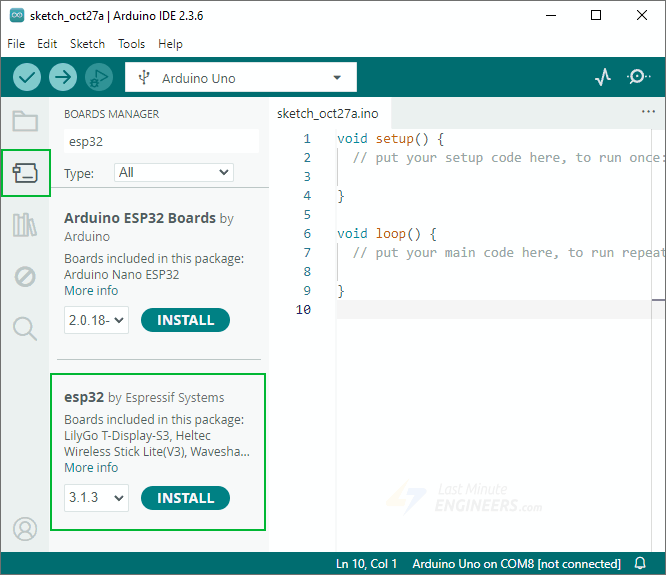
Task: Install esp32 by Espressif Systems
Action: tap(185, 498)
